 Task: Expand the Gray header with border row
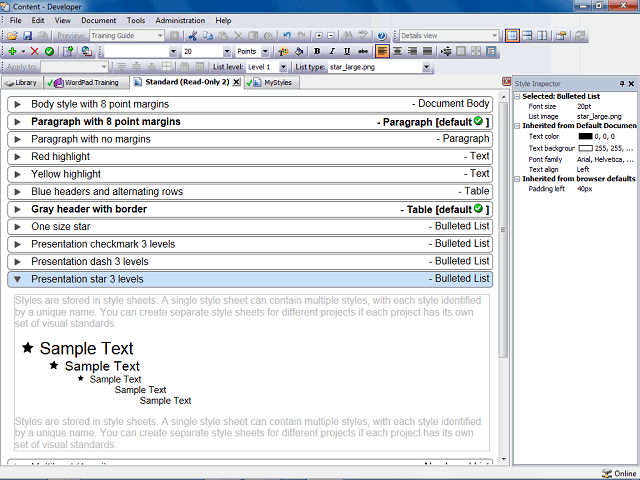click(17, 209)
